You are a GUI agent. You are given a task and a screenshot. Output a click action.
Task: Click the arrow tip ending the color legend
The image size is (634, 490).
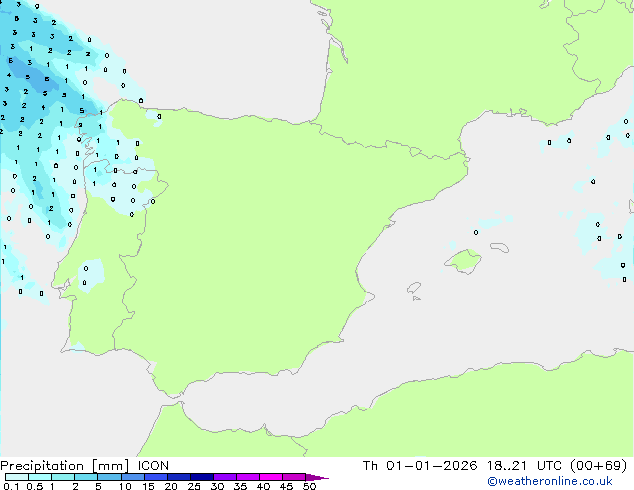click(x=317, y=477)
